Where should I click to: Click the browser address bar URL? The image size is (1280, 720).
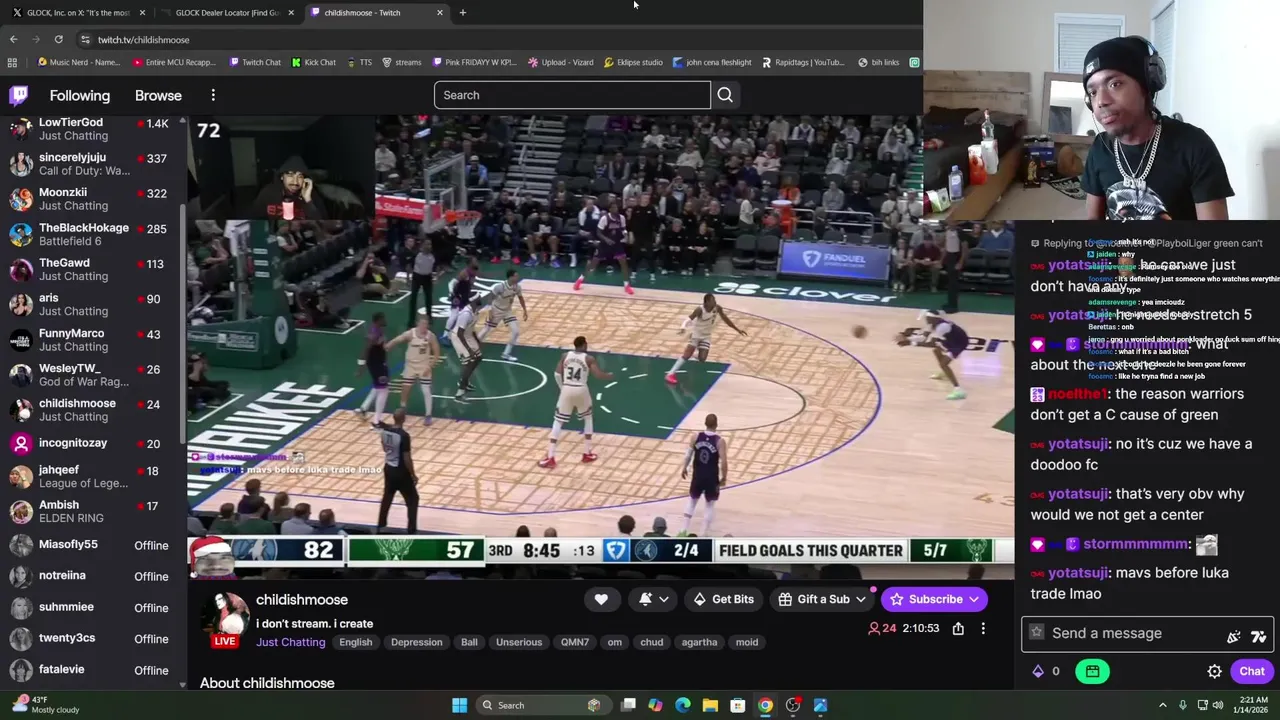143,39
